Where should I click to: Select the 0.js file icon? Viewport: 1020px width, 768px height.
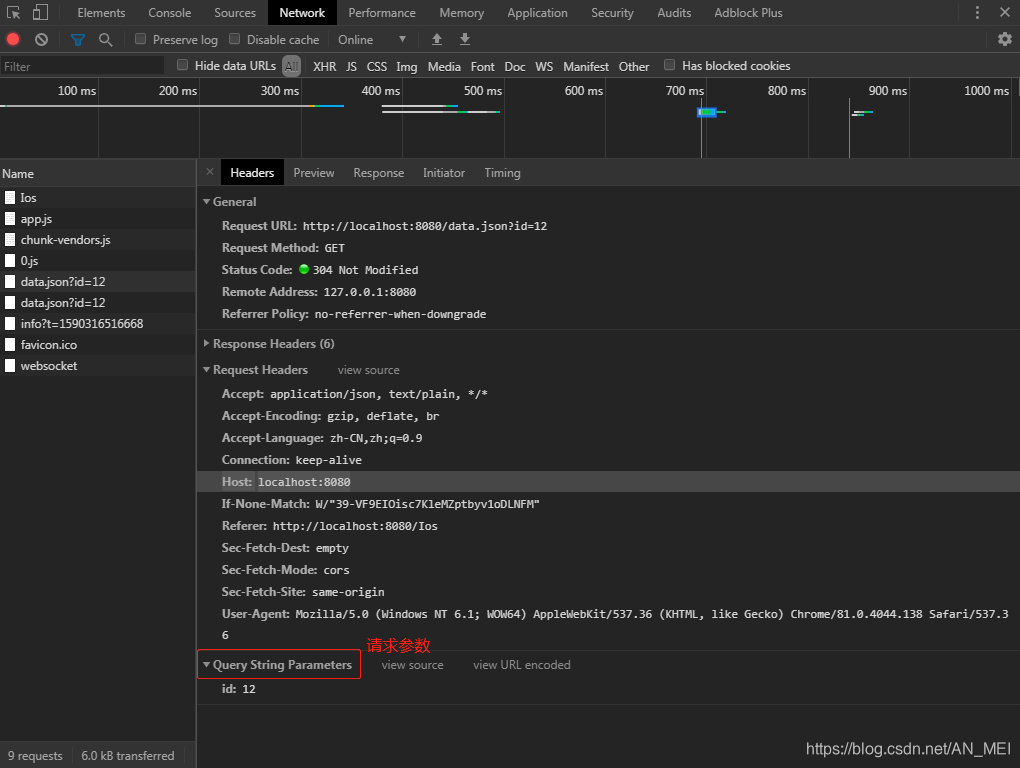click(10, 261)
